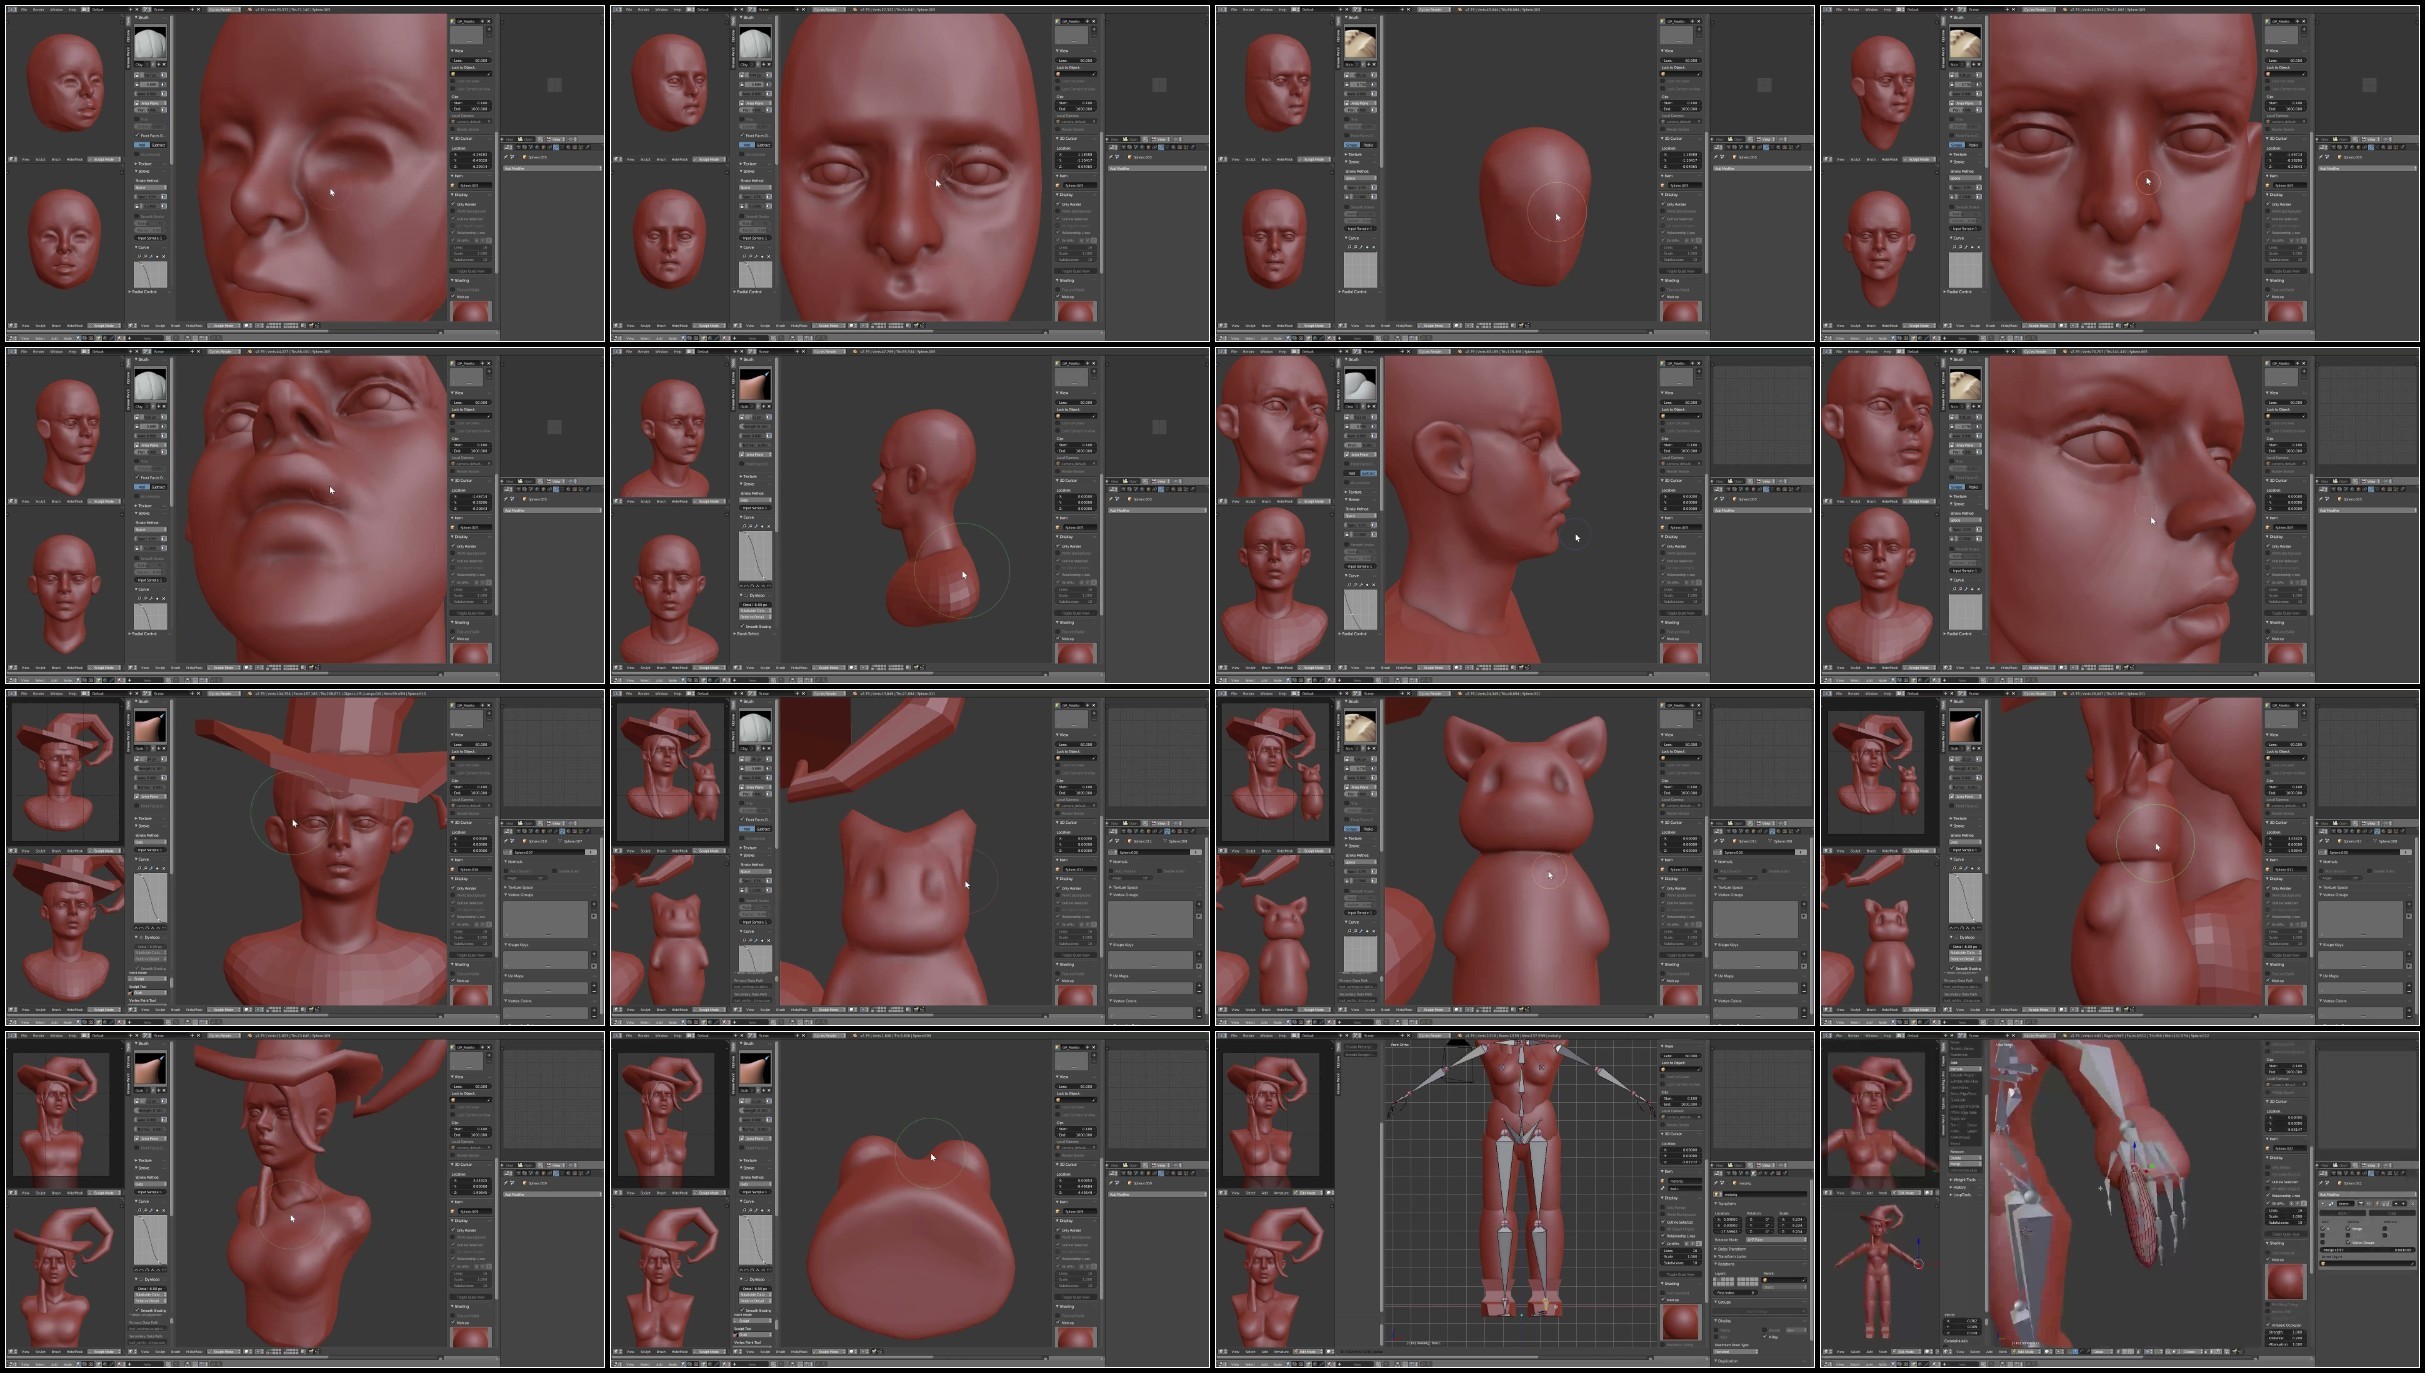Click brush falloff curve widget, blank egg-head frame
Image resolution: width=2425 pixels, height=1373 pixels.
coord(1360,270)
